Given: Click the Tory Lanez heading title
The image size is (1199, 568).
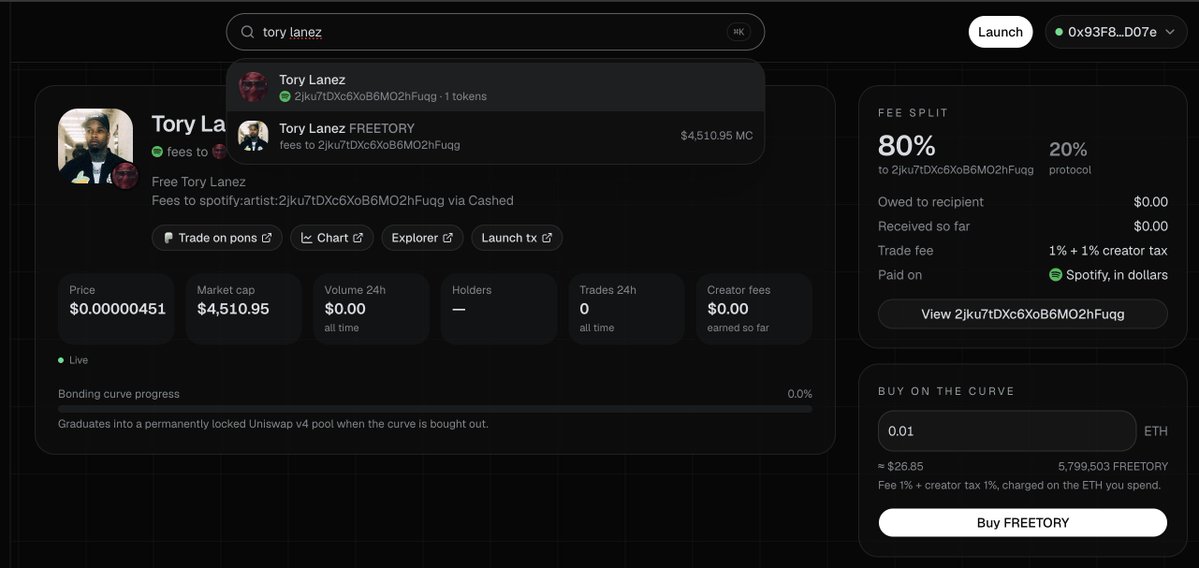Looking at the screenshot, I should (x=188, y=124).
